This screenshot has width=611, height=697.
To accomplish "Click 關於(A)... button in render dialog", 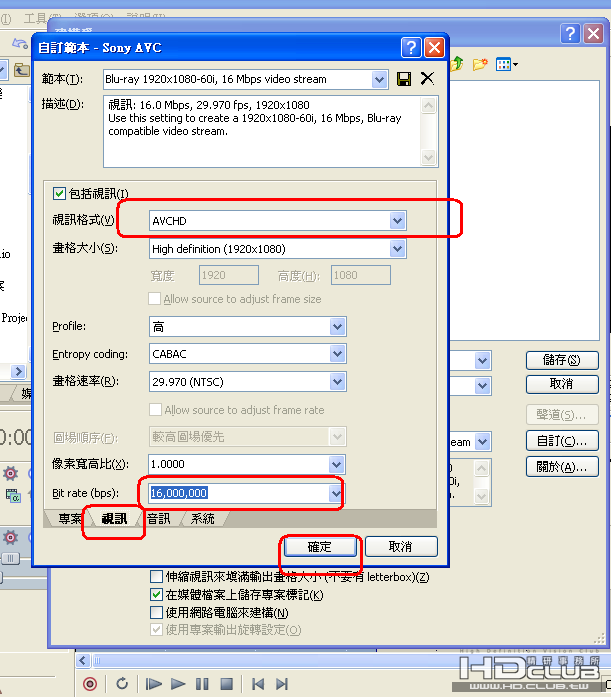I will point(562,467).
